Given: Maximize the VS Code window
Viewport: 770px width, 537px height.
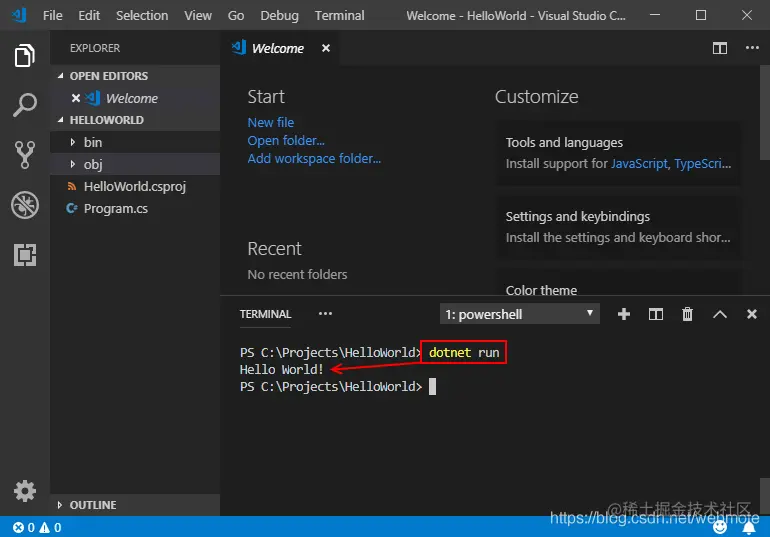Looking at the screenshot, I should click(701, 15).
